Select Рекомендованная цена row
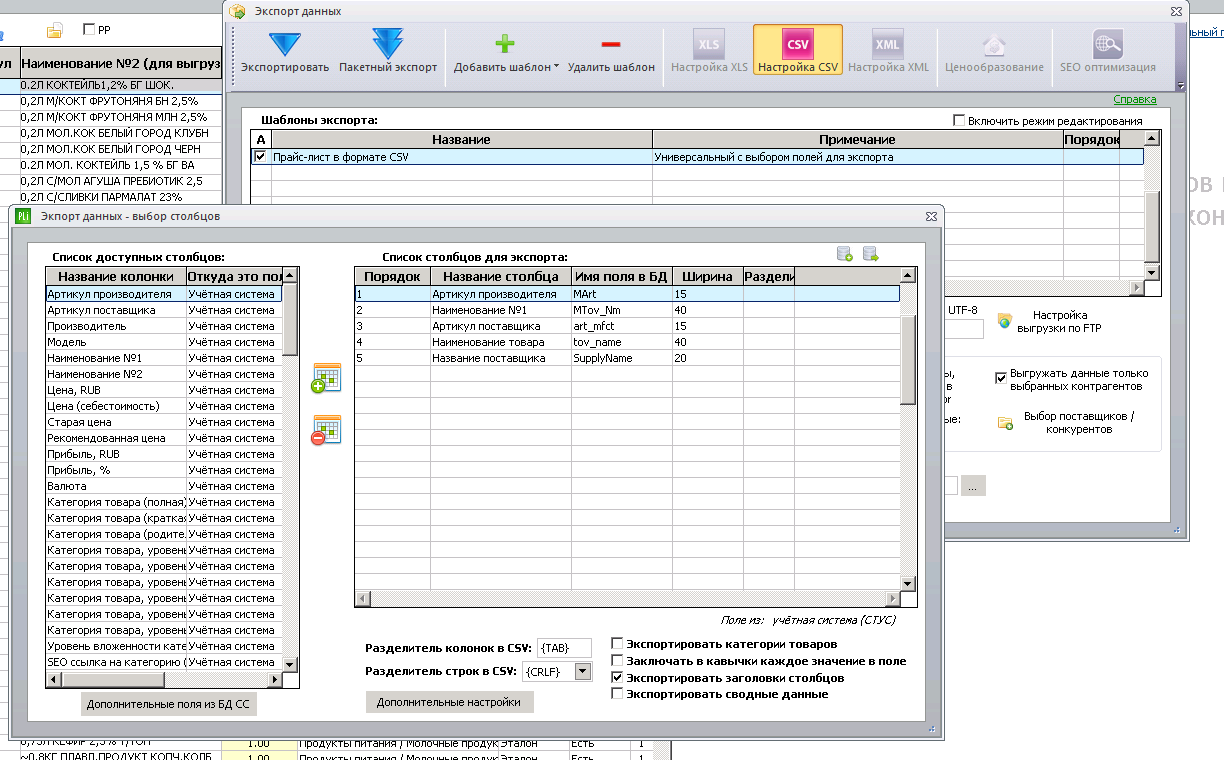 point(164,438)
